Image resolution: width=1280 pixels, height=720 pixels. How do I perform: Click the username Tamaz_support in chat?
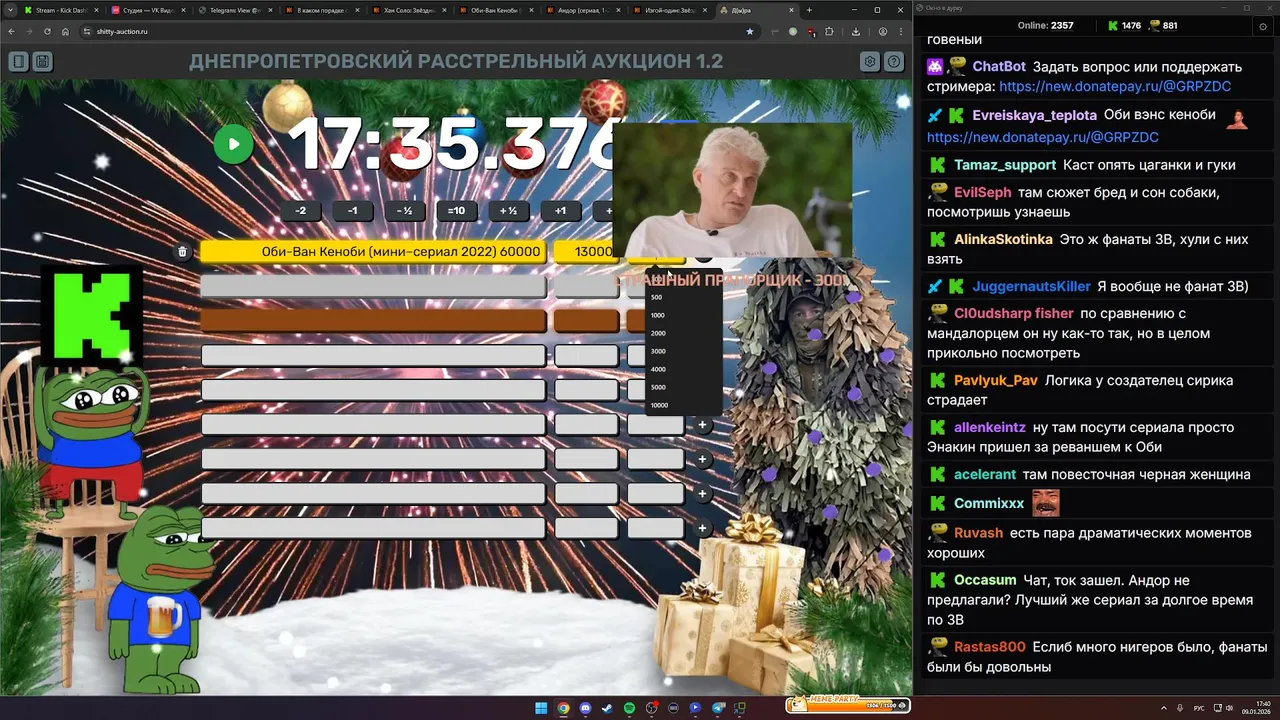tap(1005, 165)
